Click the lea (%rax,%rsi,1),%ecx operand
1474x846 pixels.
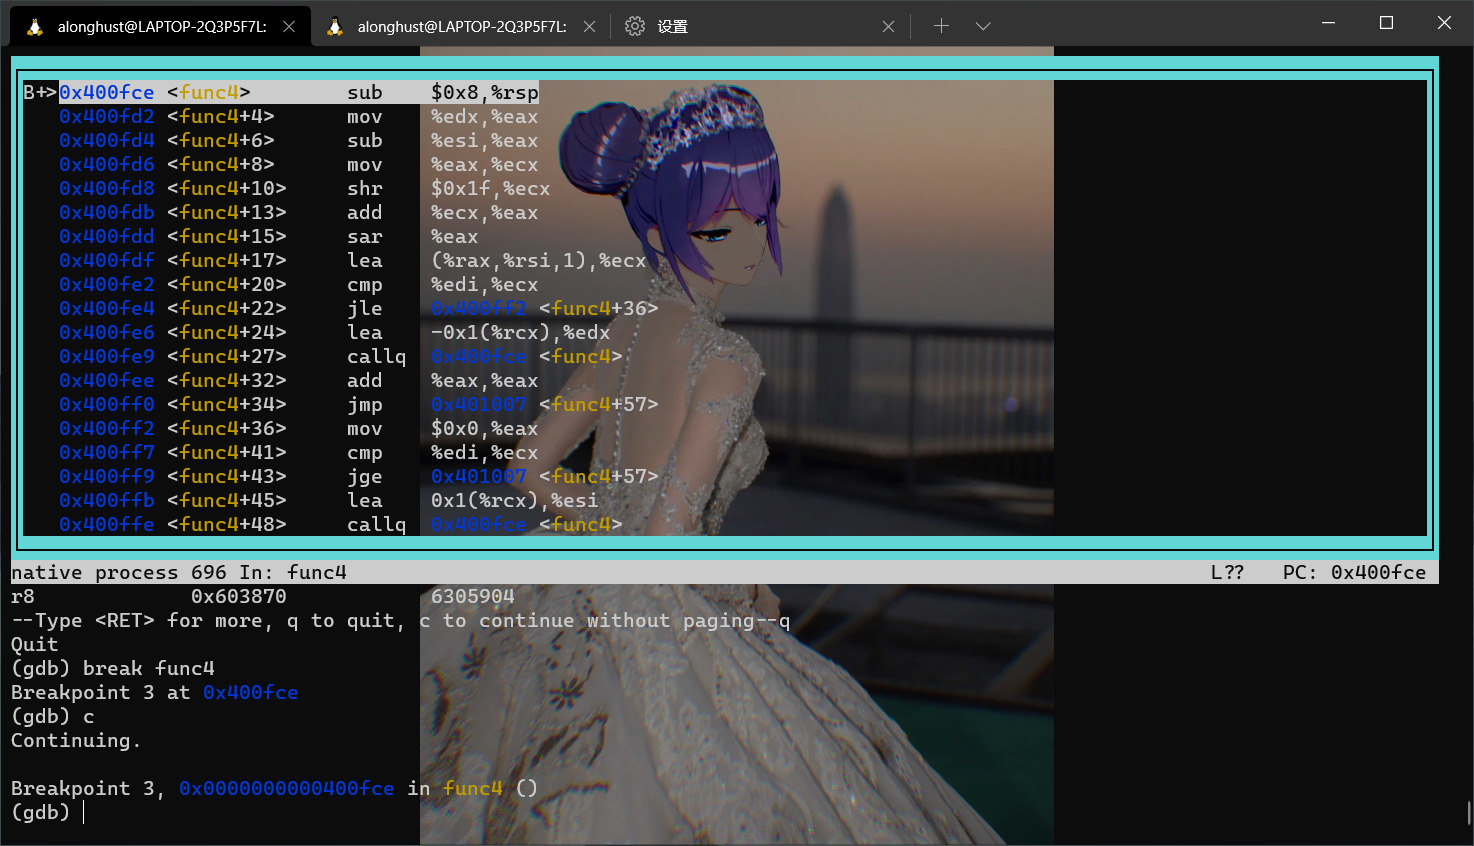pyautogui.click(x=539, y=260)
